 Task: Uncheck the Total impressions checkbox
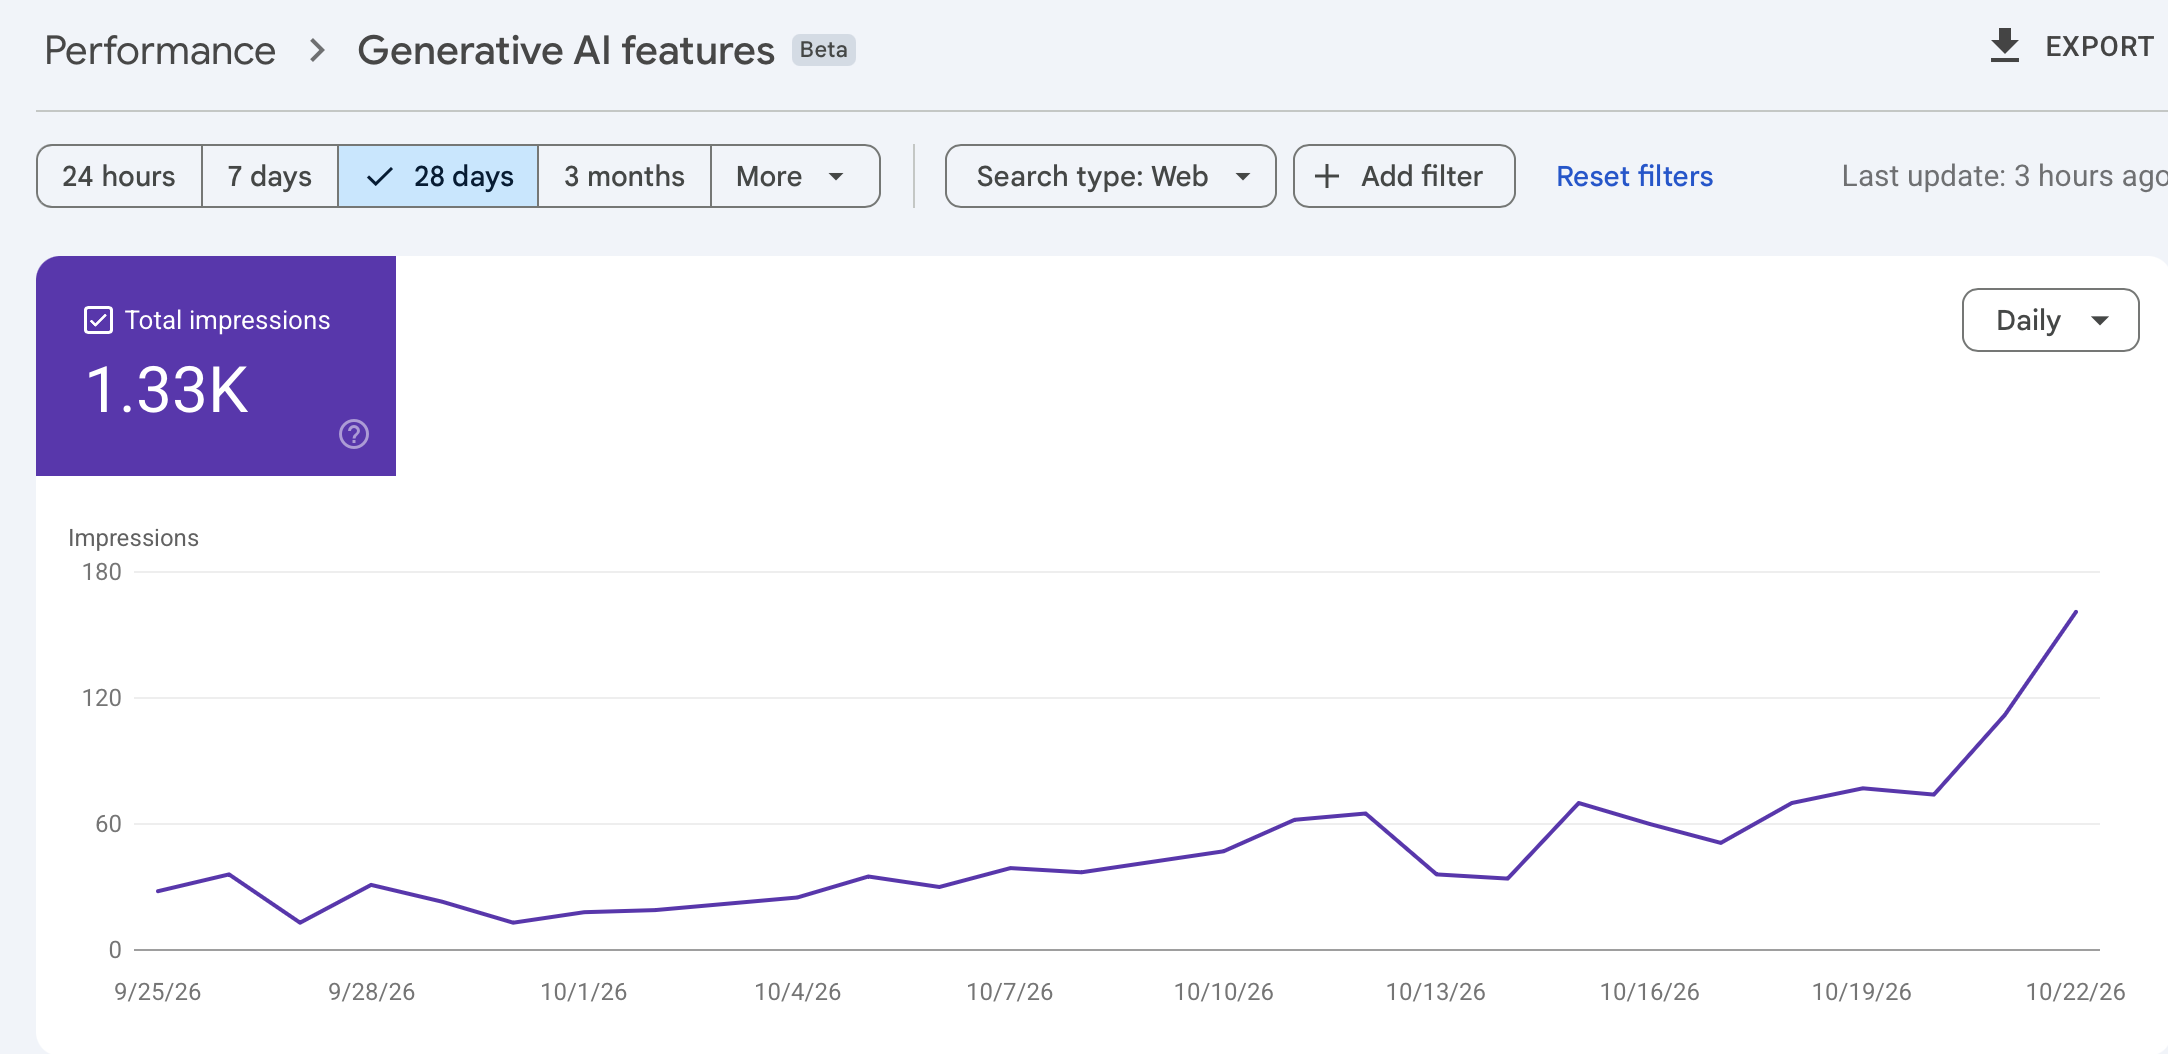[x=98, y=320]
